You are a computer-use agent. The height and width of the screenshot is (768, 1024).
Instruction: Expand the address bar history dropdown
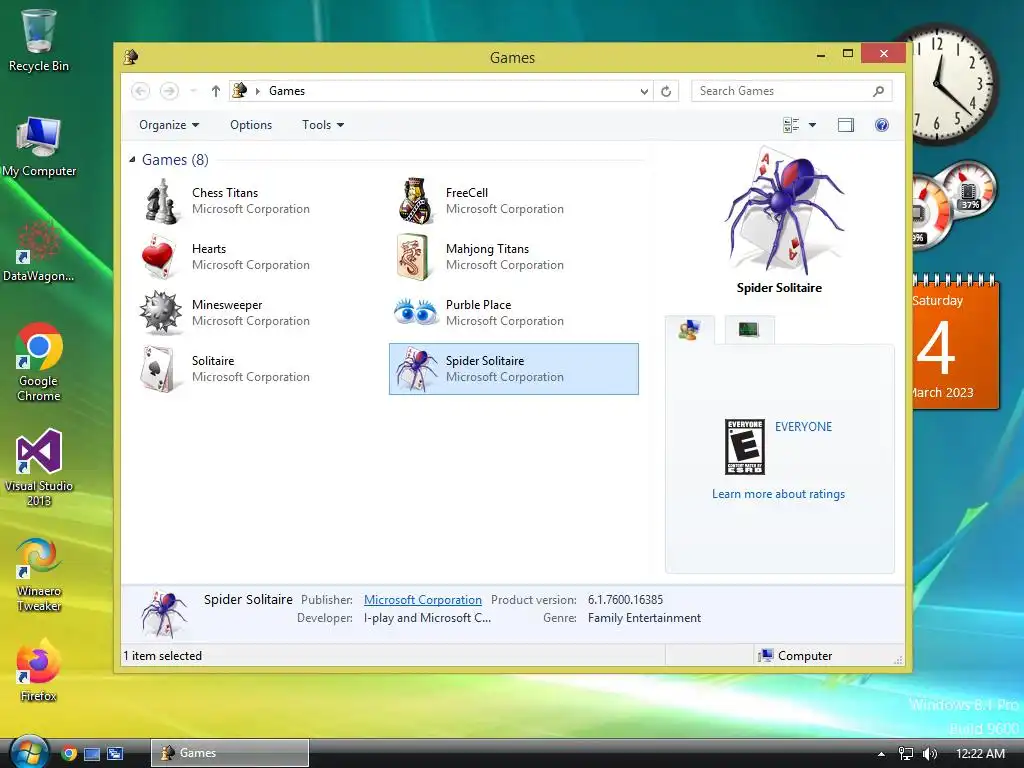click(x=644, y=91)
